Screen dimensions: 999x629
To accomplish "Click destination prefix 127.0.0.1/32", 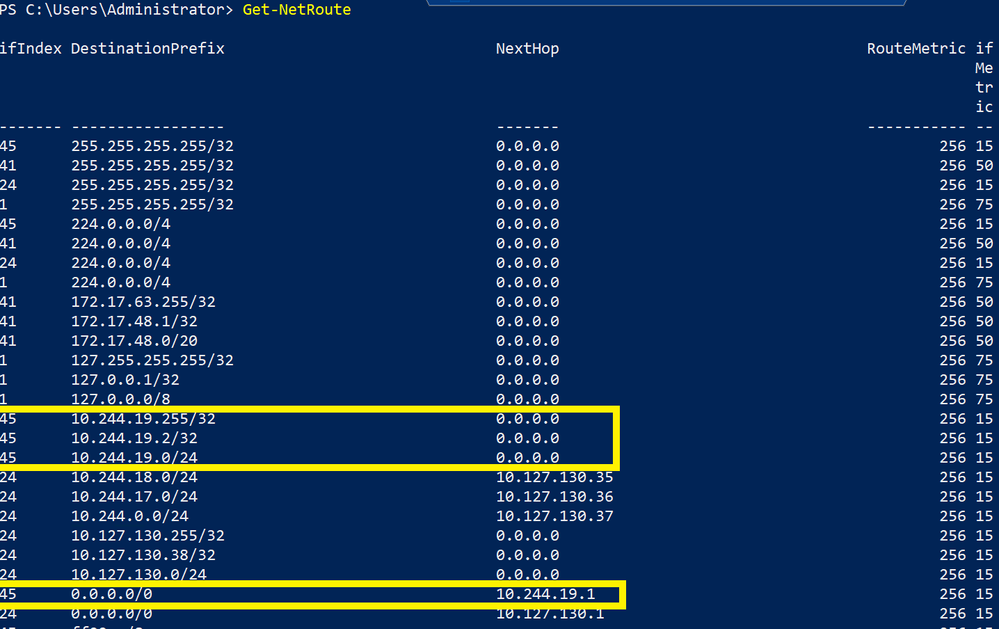I will pos(126,380).
